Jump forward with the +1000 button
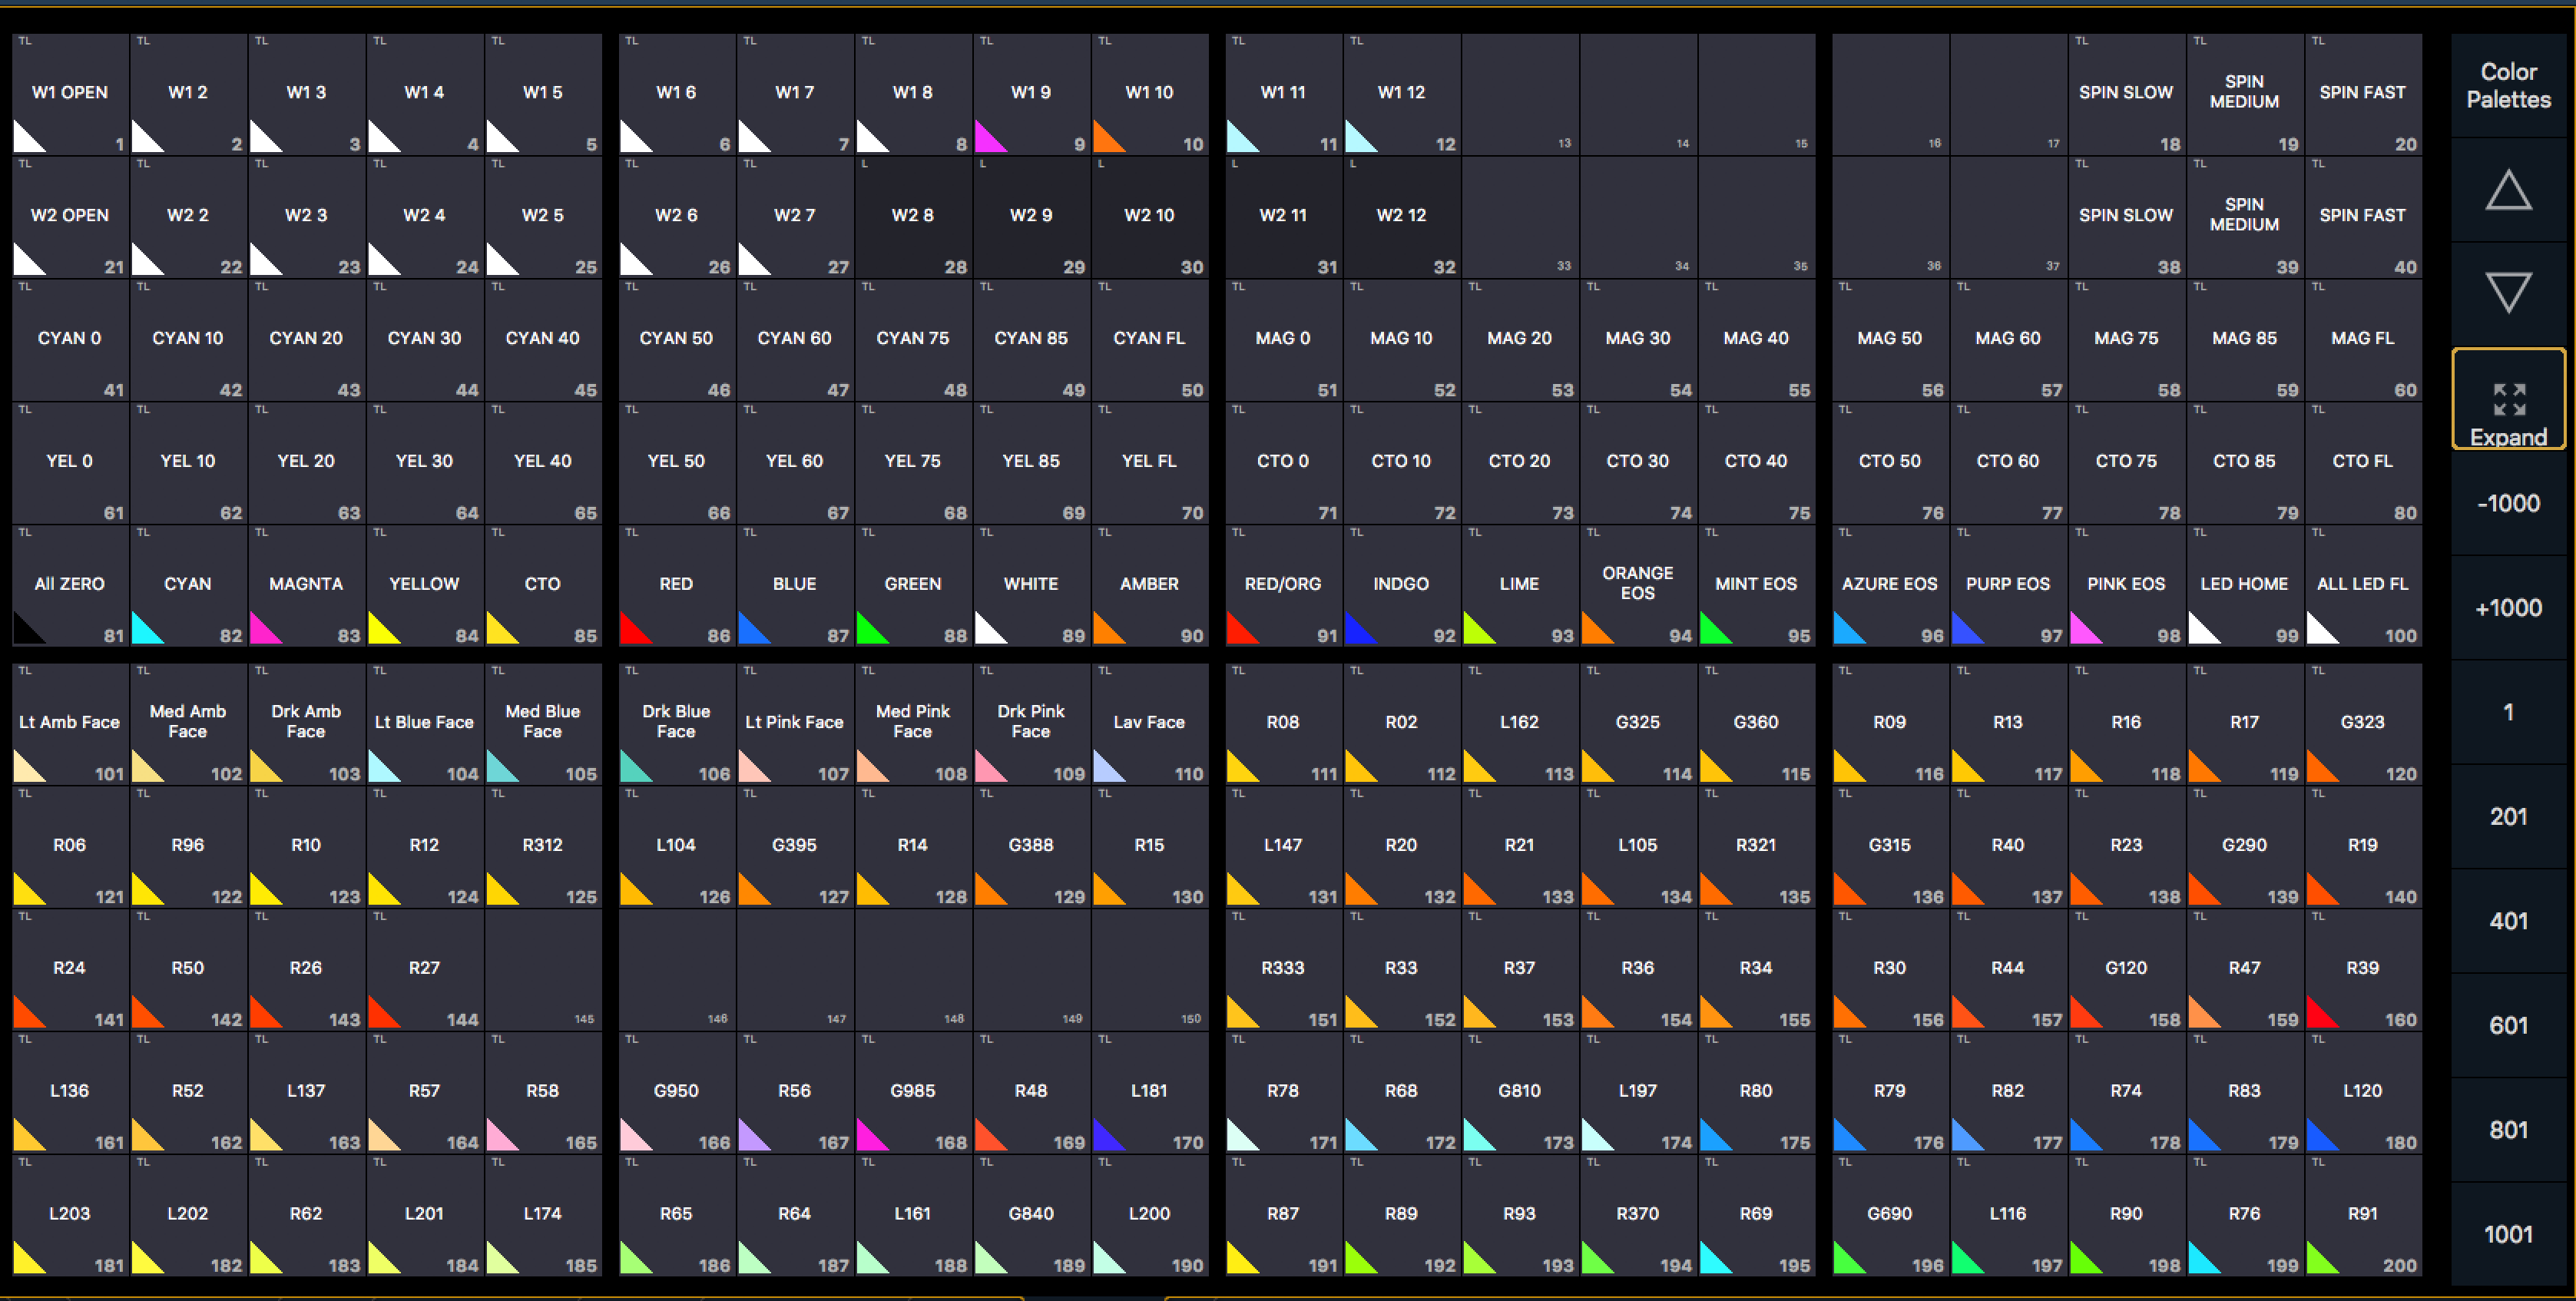The image size is (2576, 1301). [2508, 607]
